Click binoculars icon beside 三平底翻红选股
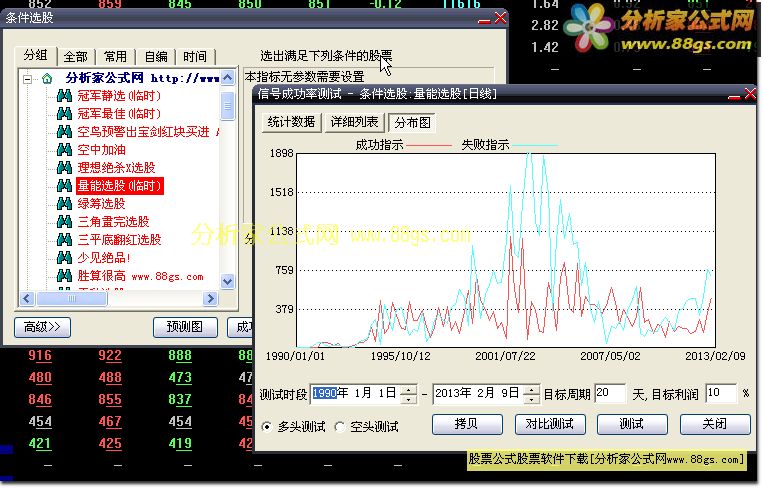The width and height of the screenshot is (763, 488). 64,239
